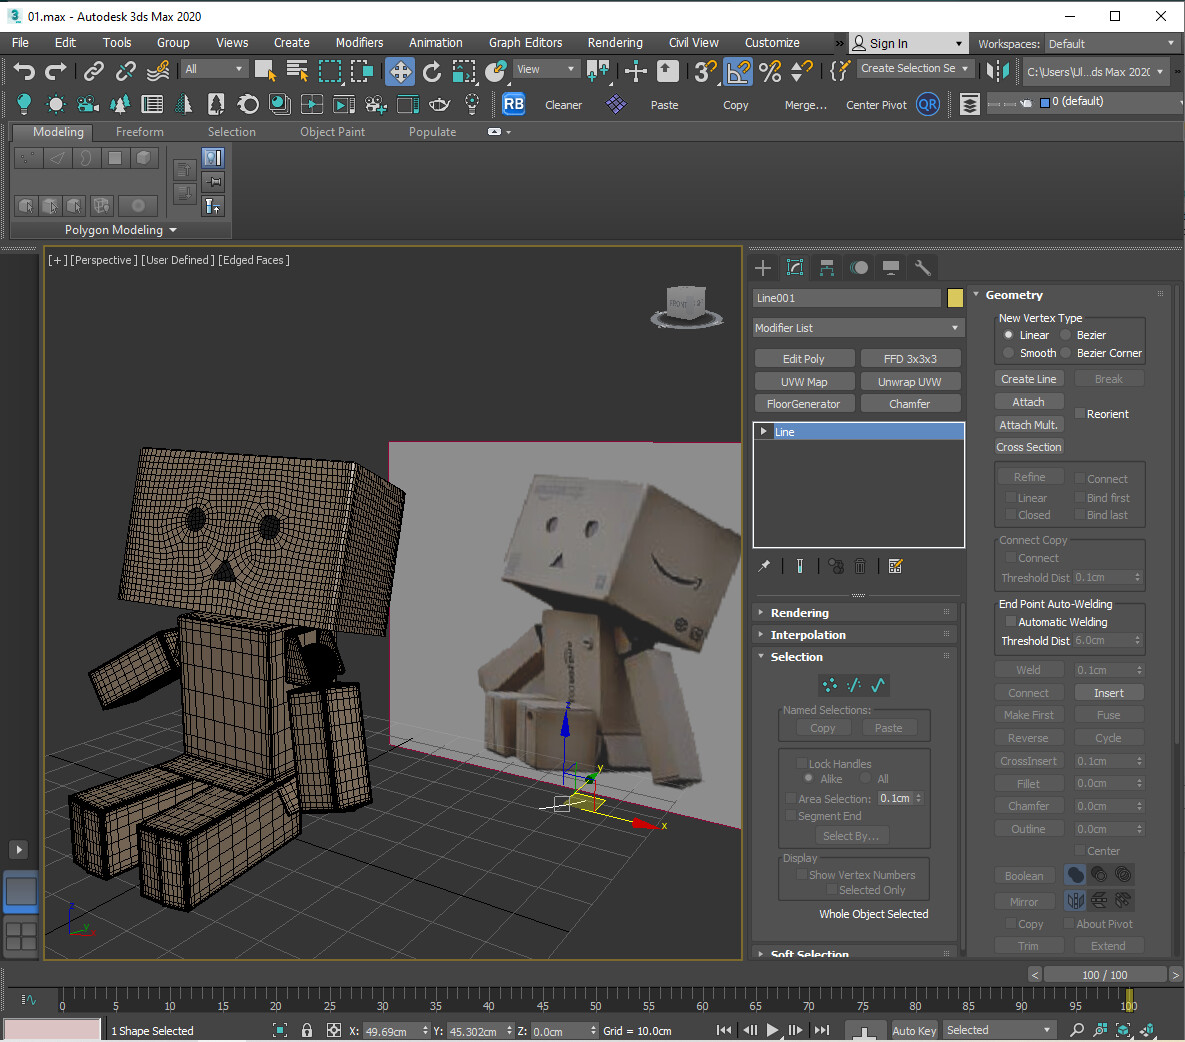
Task: Click the Undo arrow icon
Action: click(23, 71)
